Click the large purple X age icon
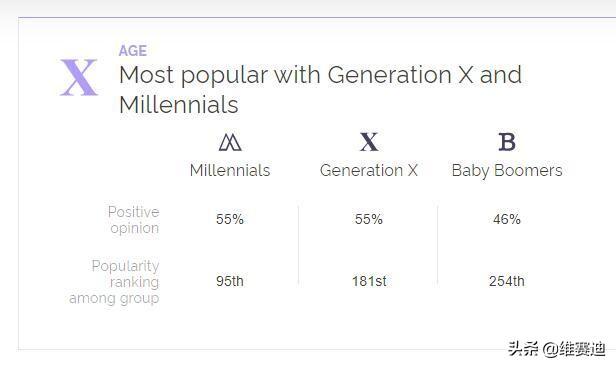616x367 pixels. (79, 77)
